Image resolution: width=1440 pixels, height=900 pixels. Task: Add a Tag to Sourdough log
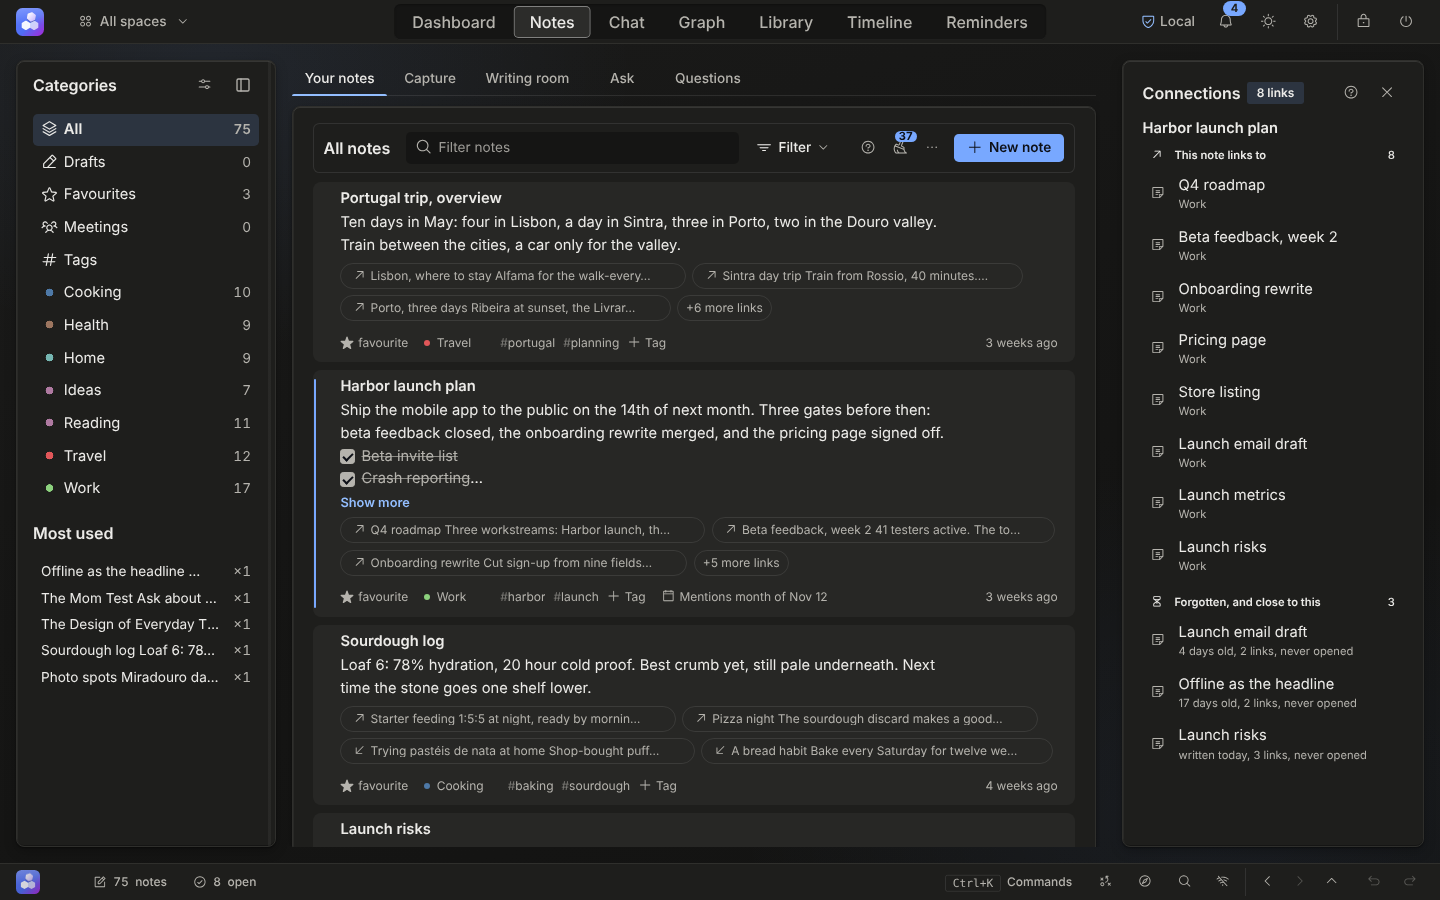(x=658, y=786)
